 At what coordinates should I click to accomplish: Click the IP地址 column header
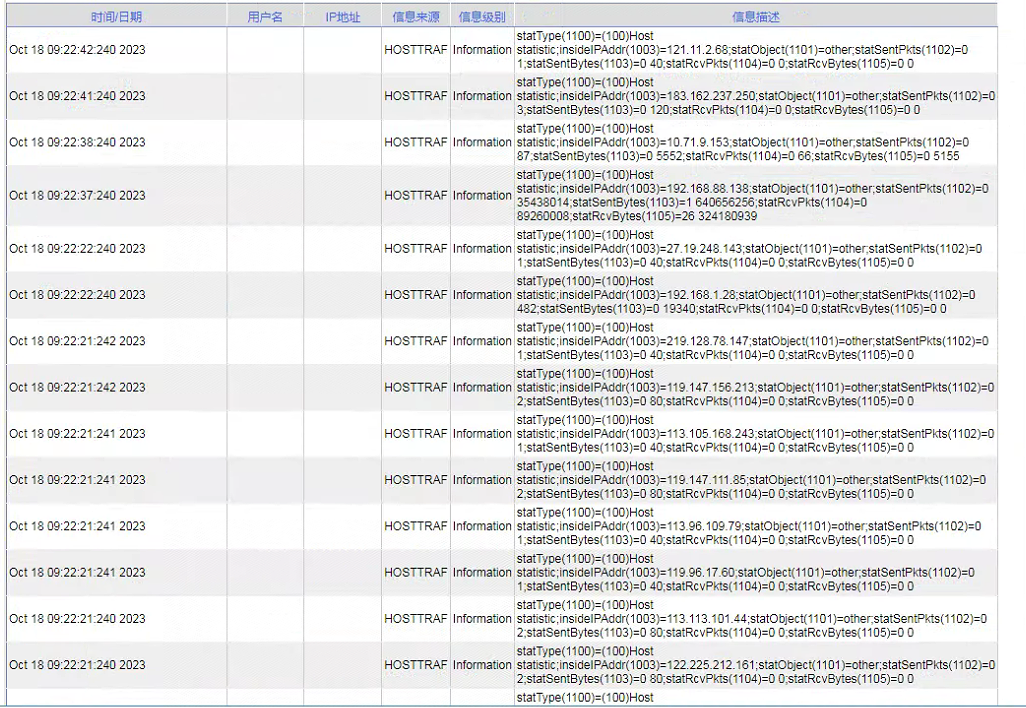click(x=343, y=17)
